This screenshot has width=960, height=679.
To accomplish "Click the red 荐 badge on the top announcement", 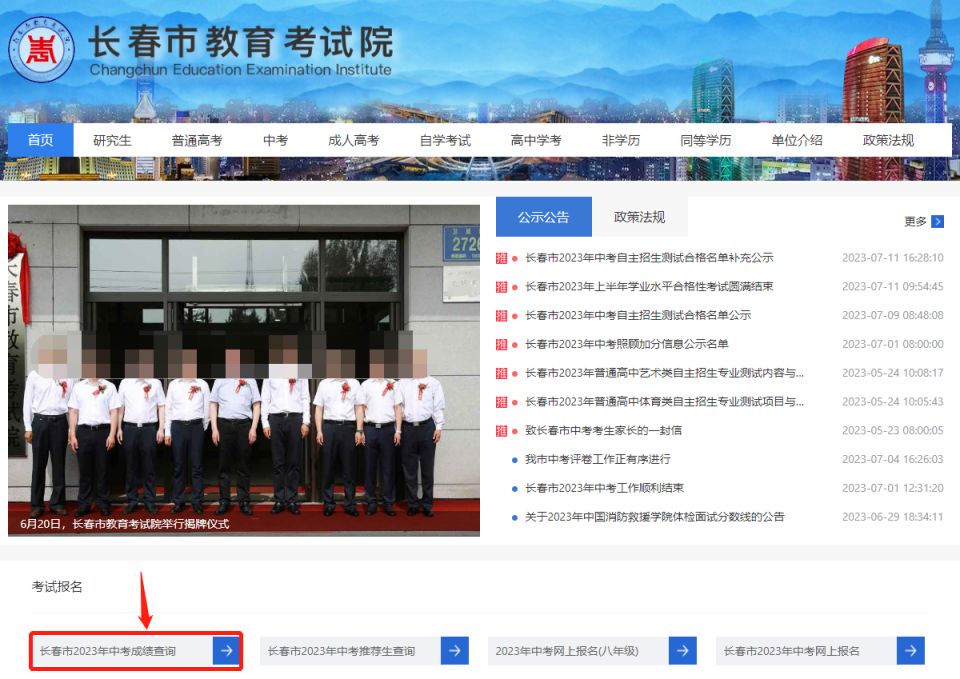I will pos(500,257).
